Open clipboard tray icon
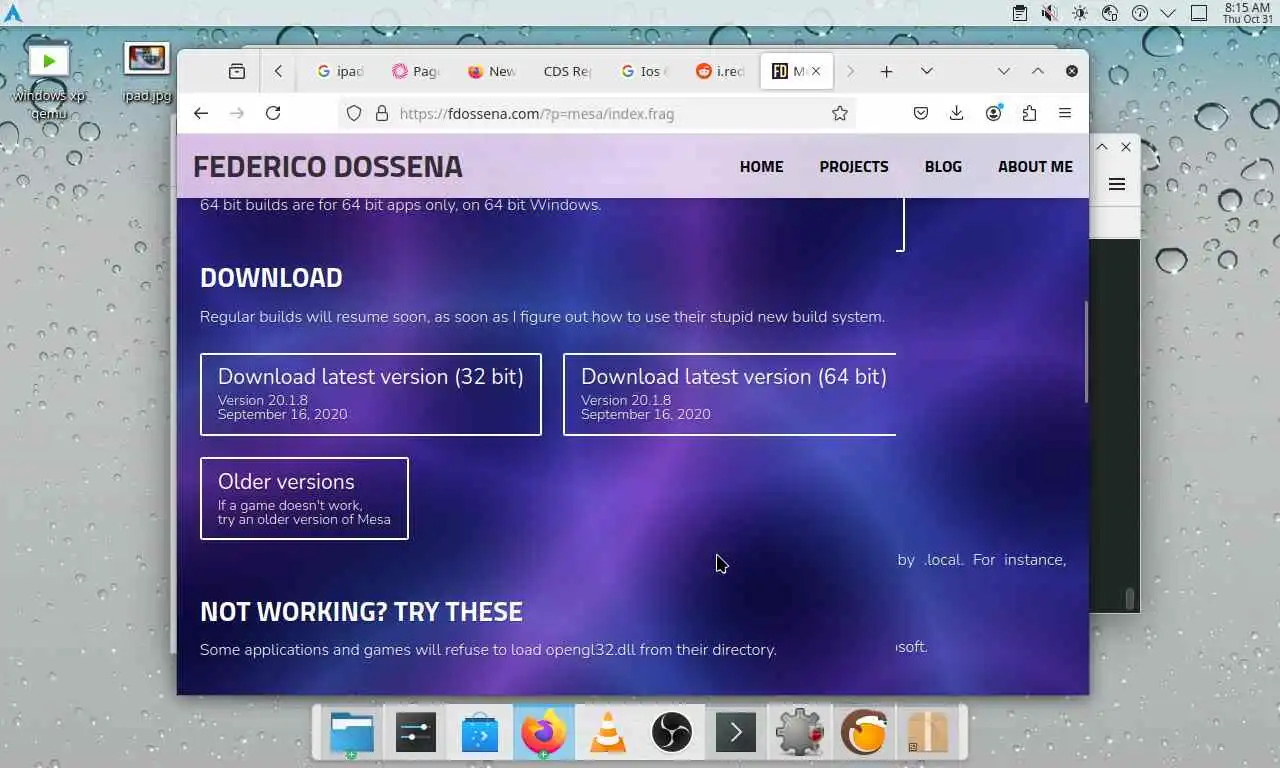1280x768 pixels. (1019, 13)
